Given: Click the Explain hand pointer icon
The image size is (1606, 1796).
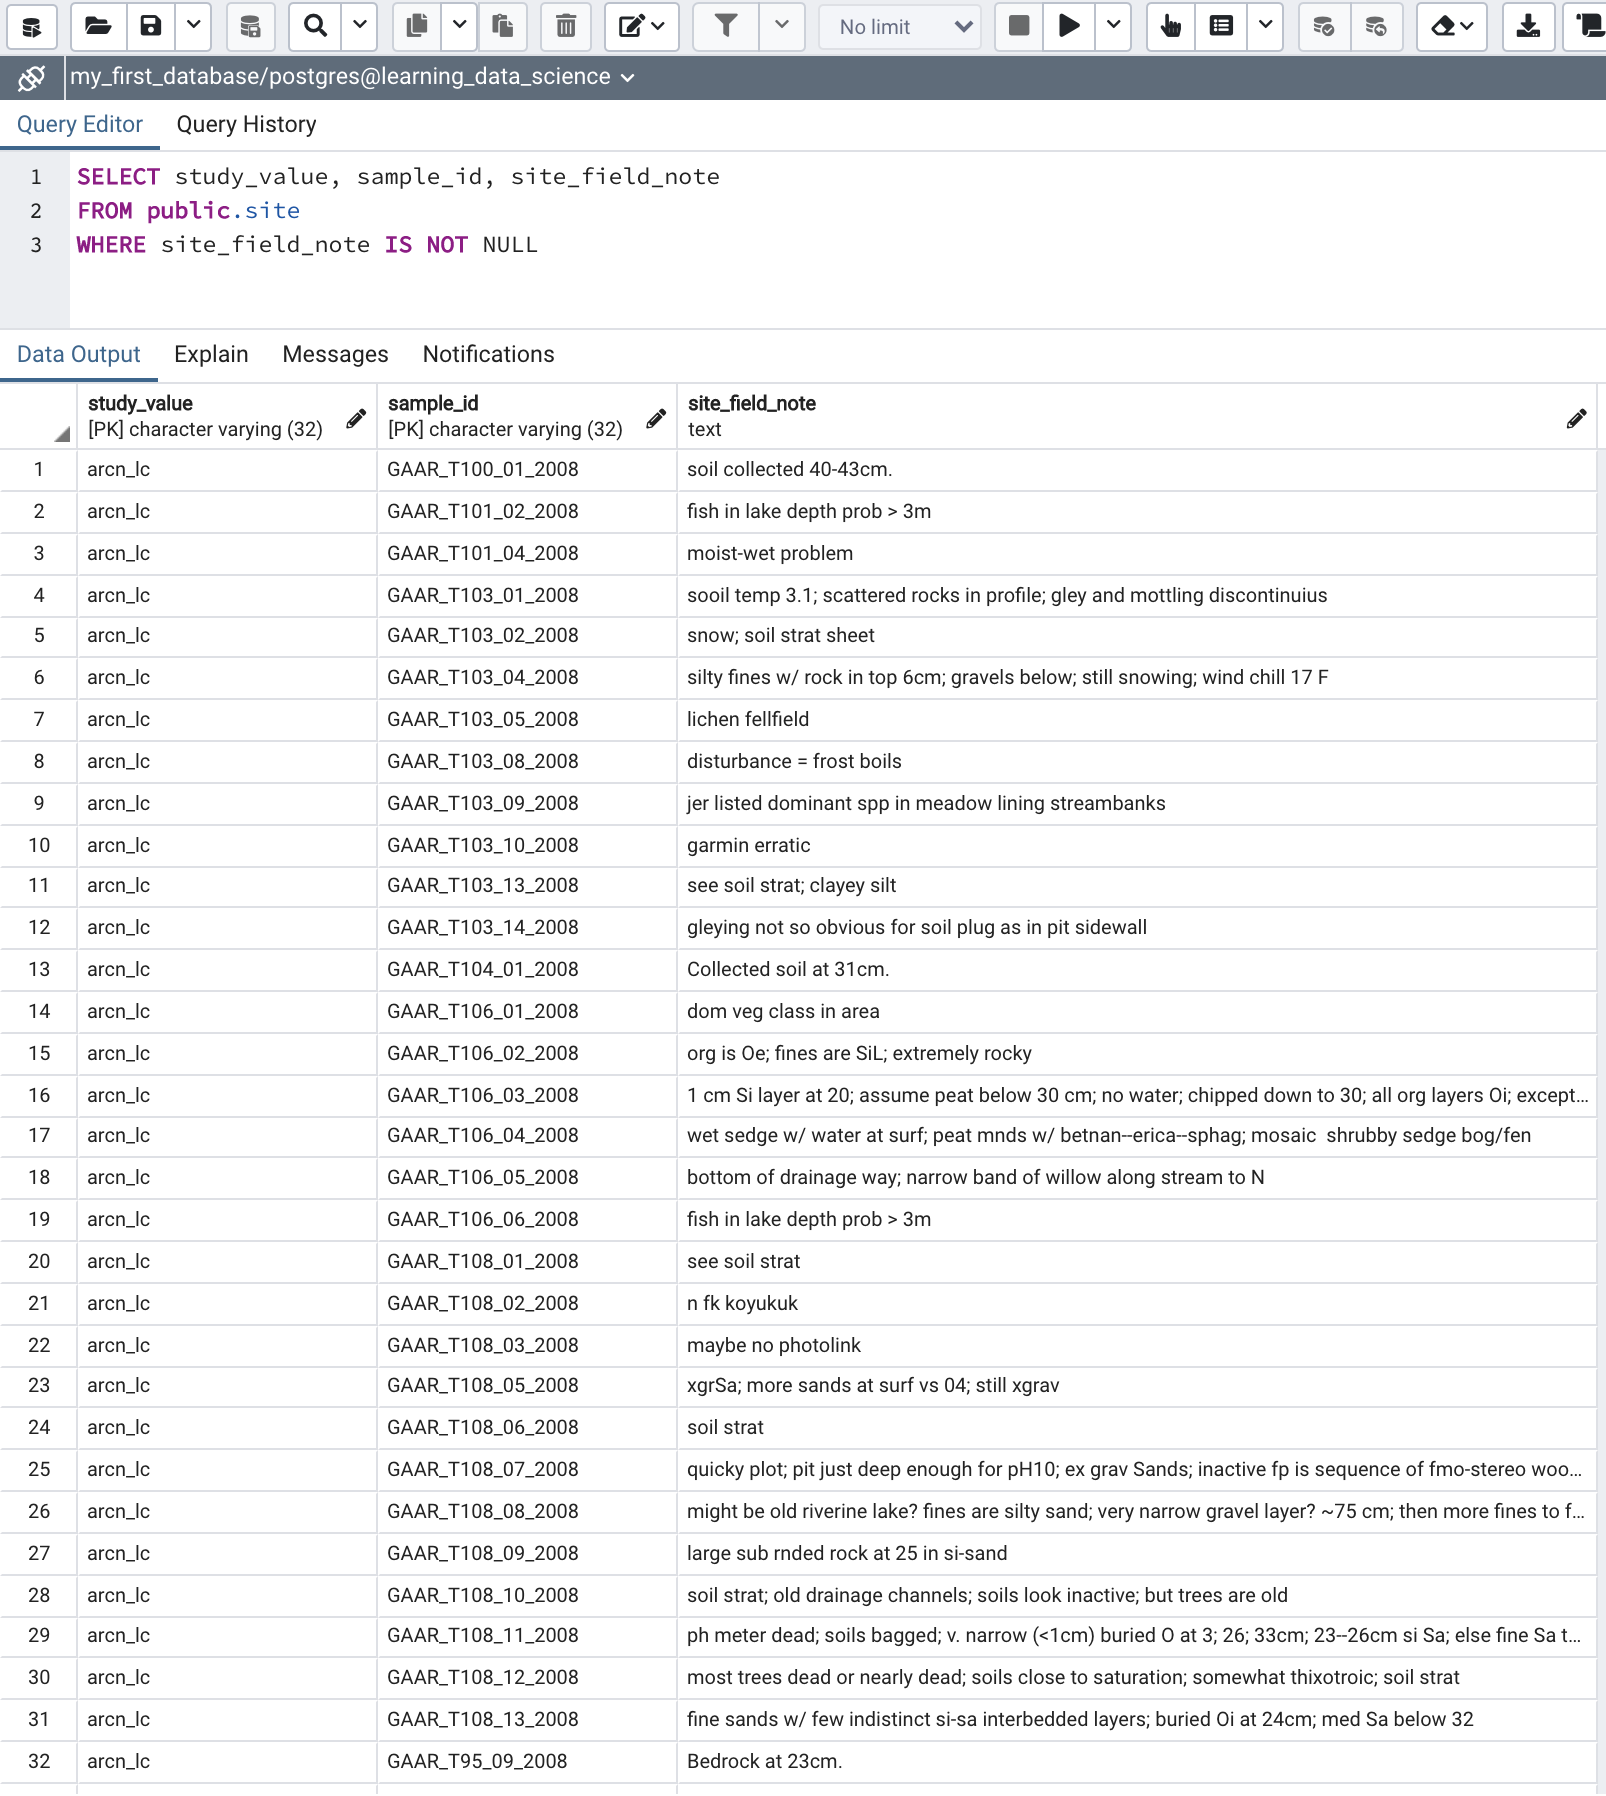Looking at the screenshot, I should 1170,26.
